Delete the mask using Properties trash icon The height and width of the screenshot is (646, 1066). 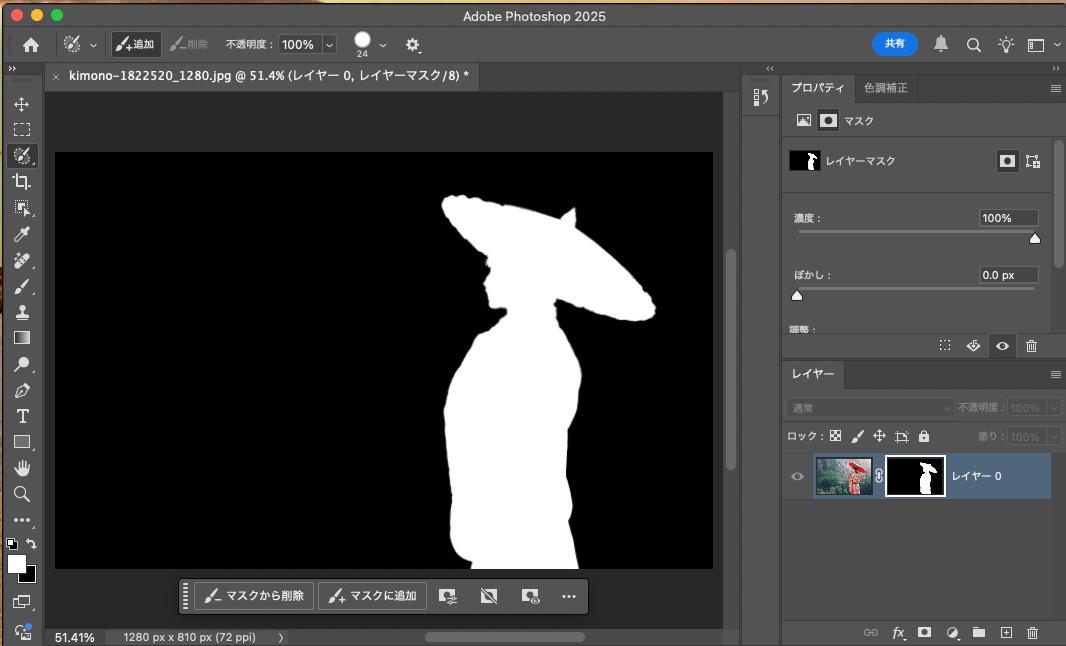(x=1031, y=346)
